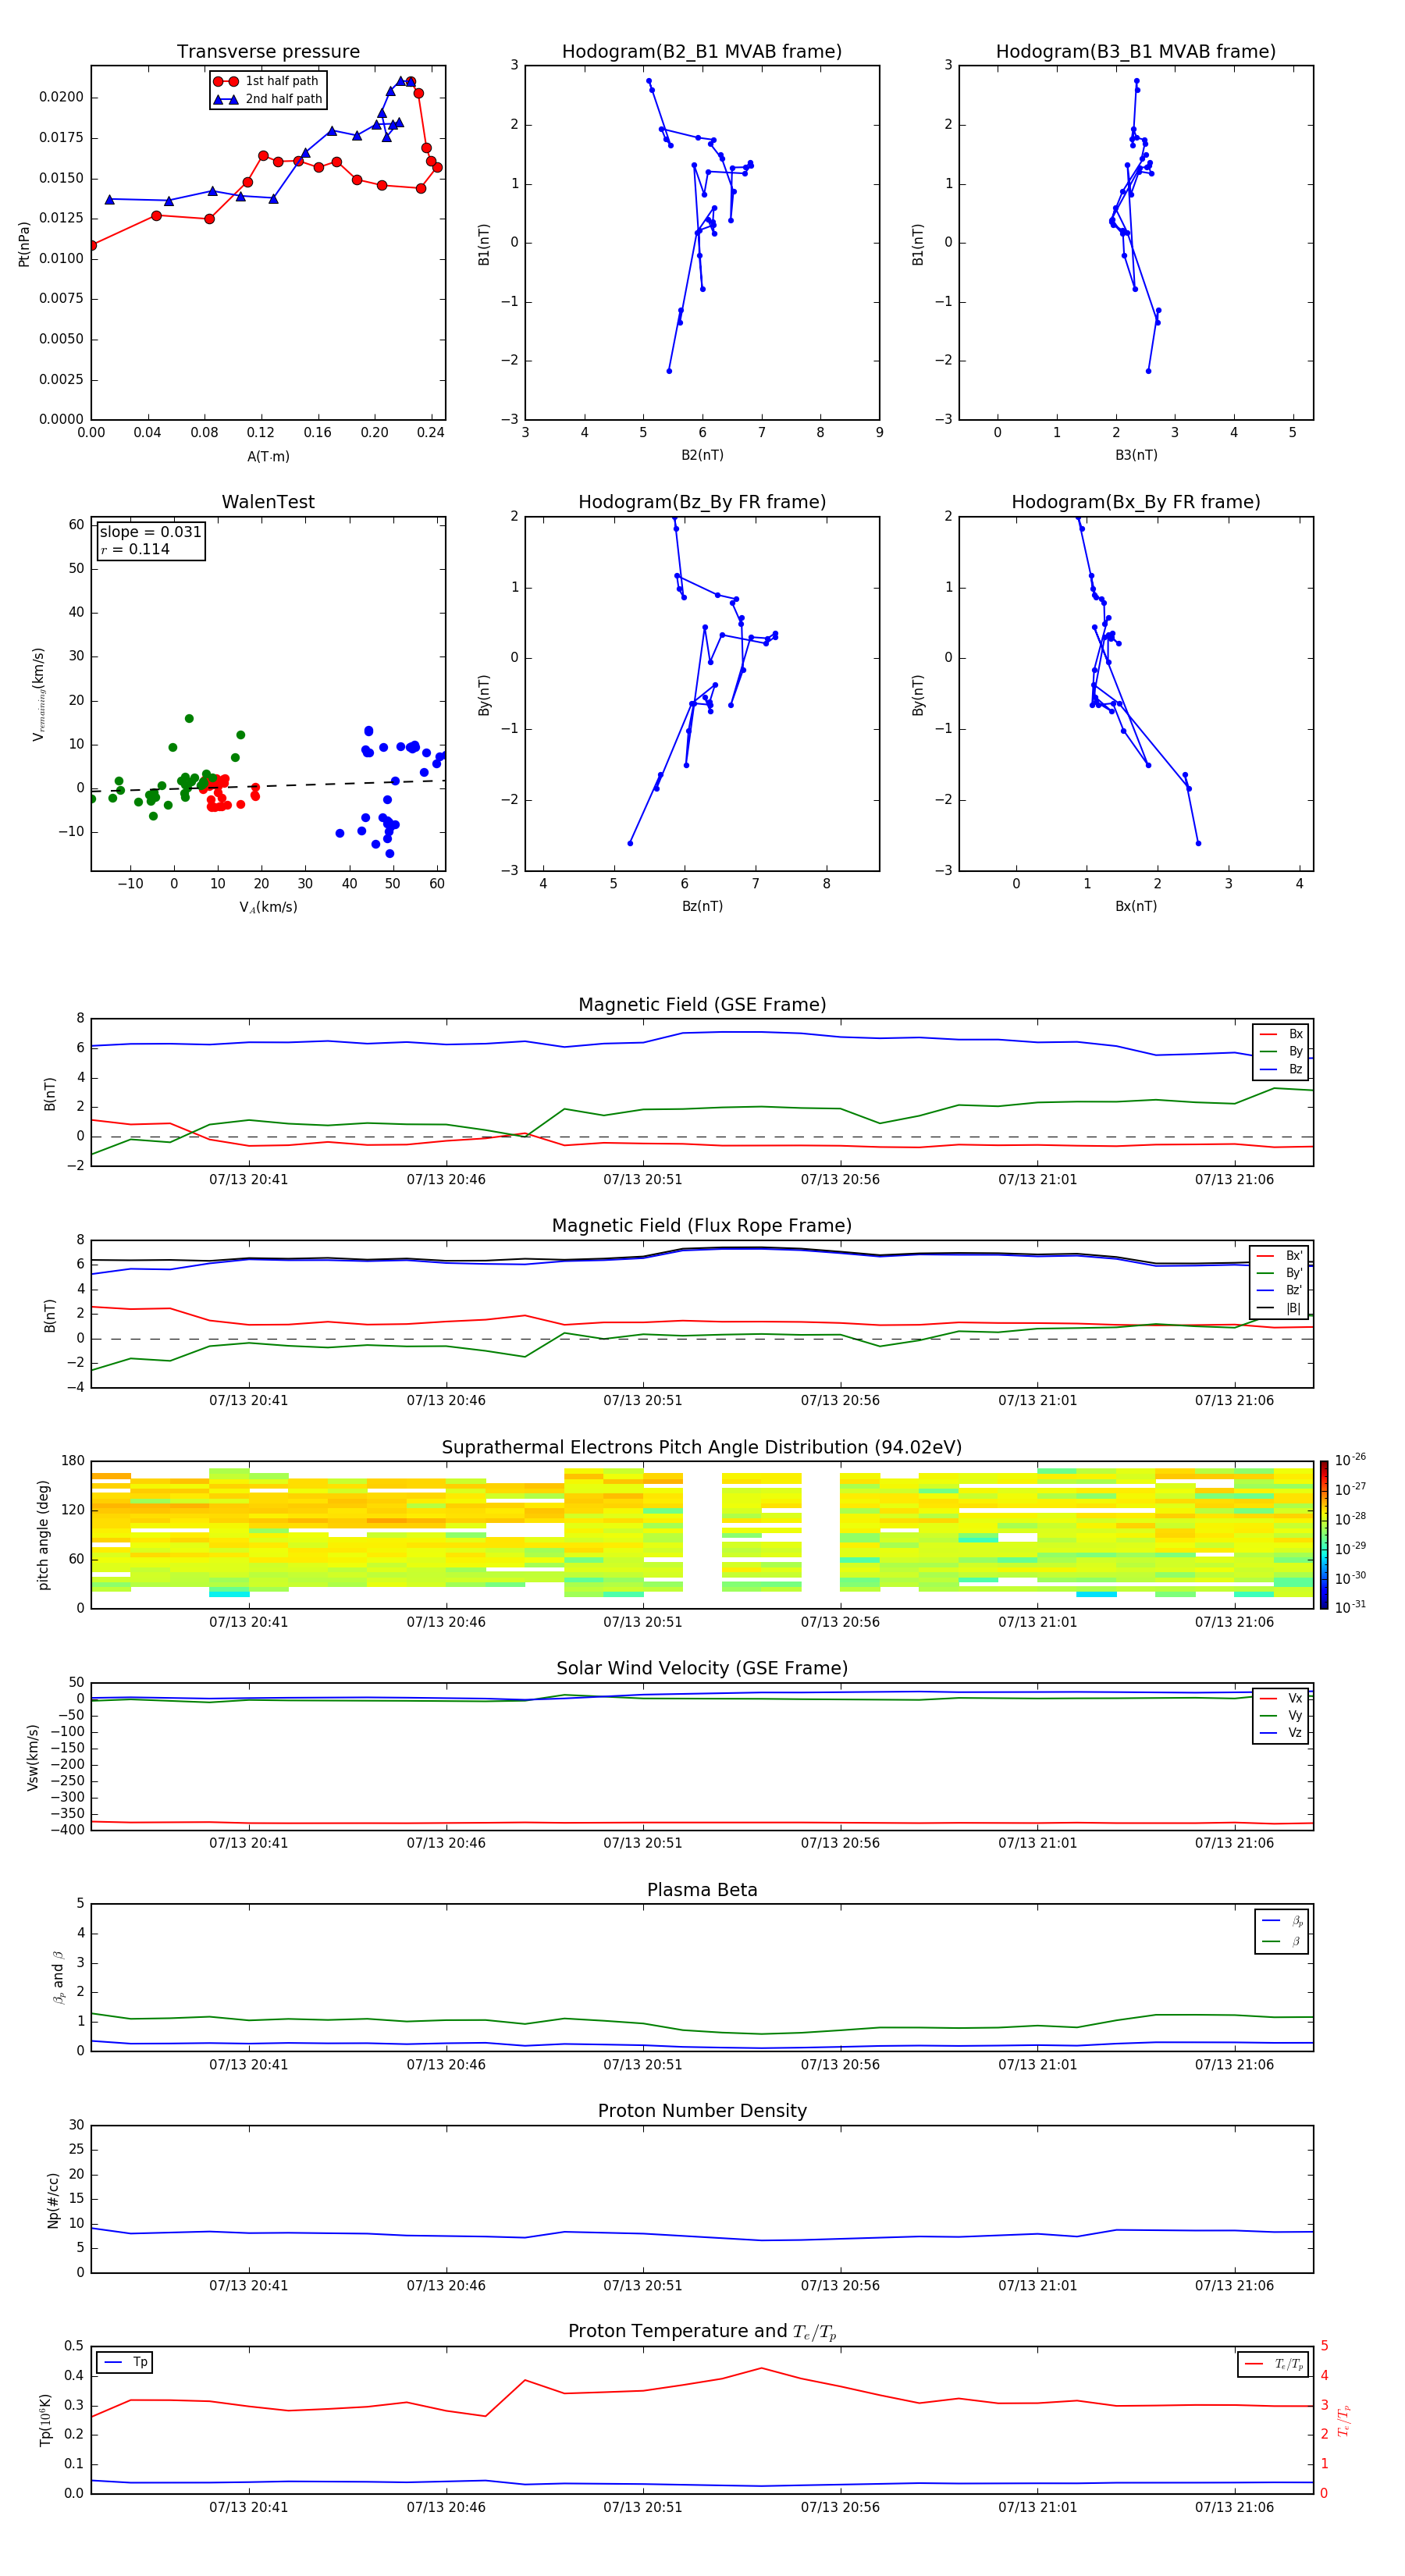Screen dimensions: 1405x2576
Task: Click the 'B2(nT)' x-axis label
Action: 702,455
